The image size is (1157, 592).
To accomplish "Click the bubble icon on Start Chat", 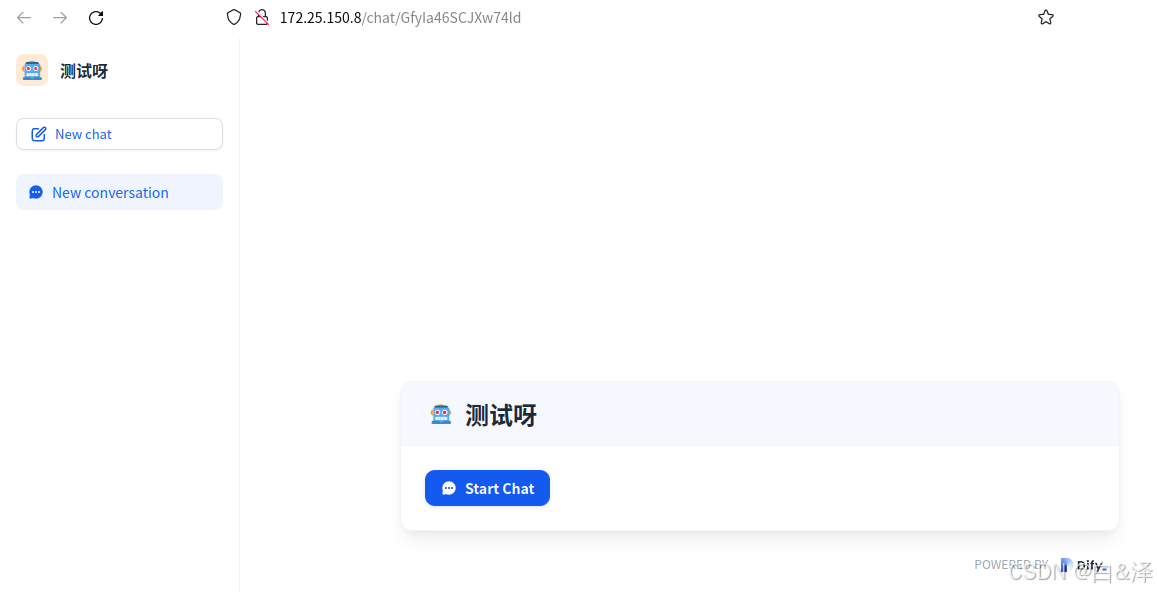I will click(x=449, y=489).
